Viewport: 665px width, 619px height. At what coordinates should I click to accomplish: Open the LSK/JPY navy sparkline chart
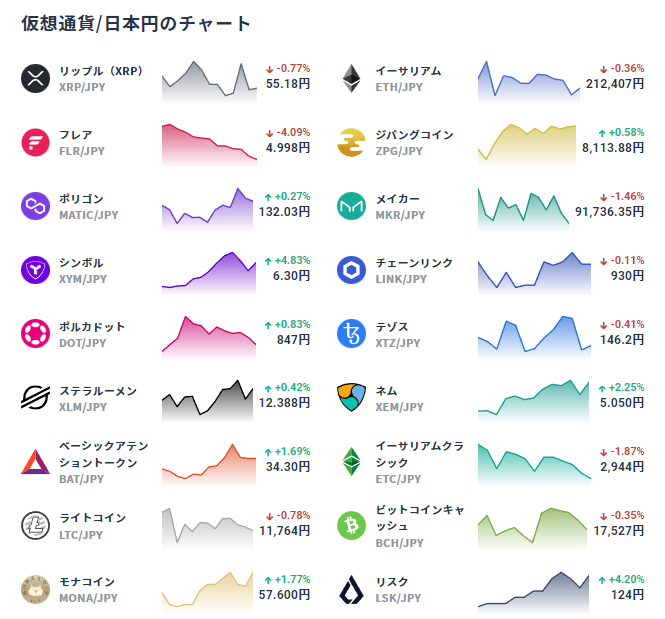534,593
